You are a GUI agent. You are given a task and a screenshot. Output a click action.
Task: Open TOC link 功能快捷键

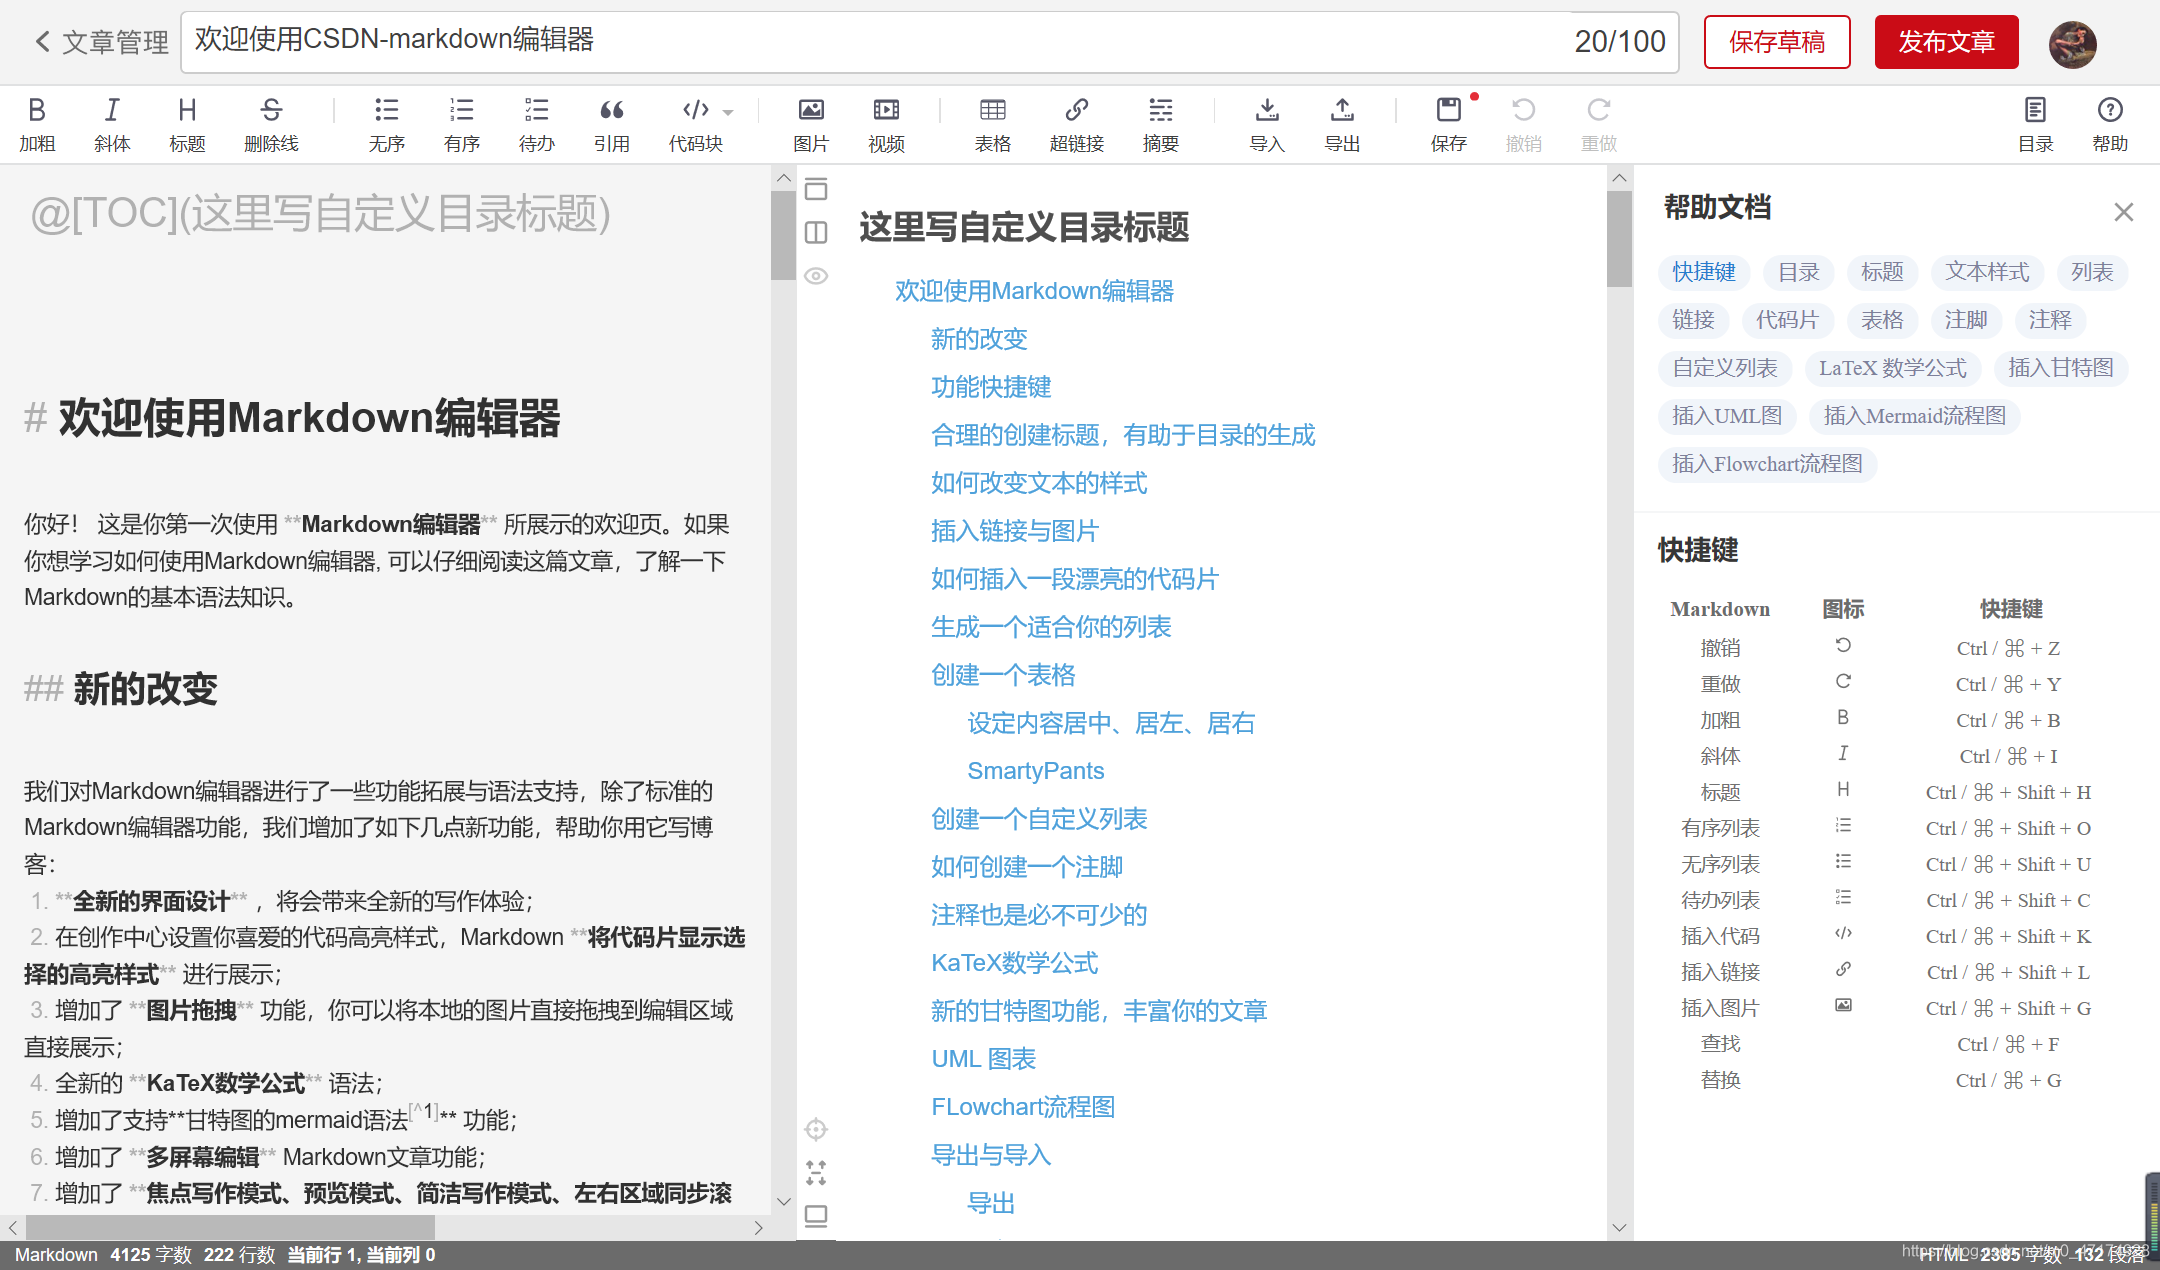(990, 387)
